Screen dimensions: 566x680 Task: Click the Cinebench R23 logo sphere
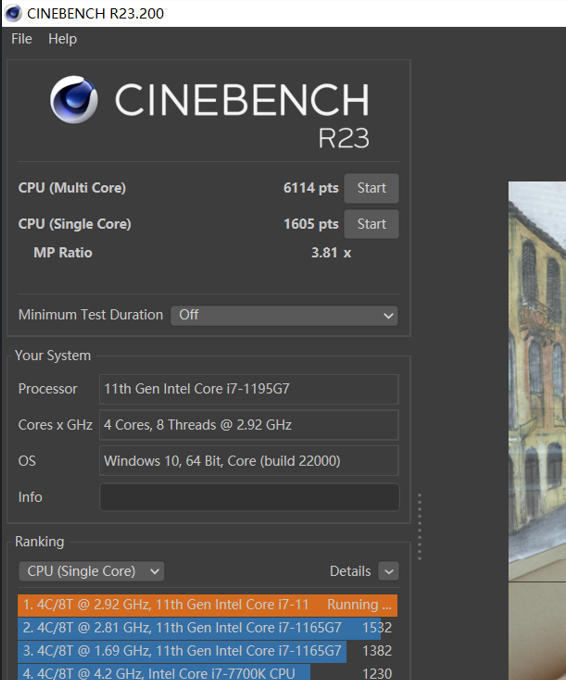click(74, 100)
